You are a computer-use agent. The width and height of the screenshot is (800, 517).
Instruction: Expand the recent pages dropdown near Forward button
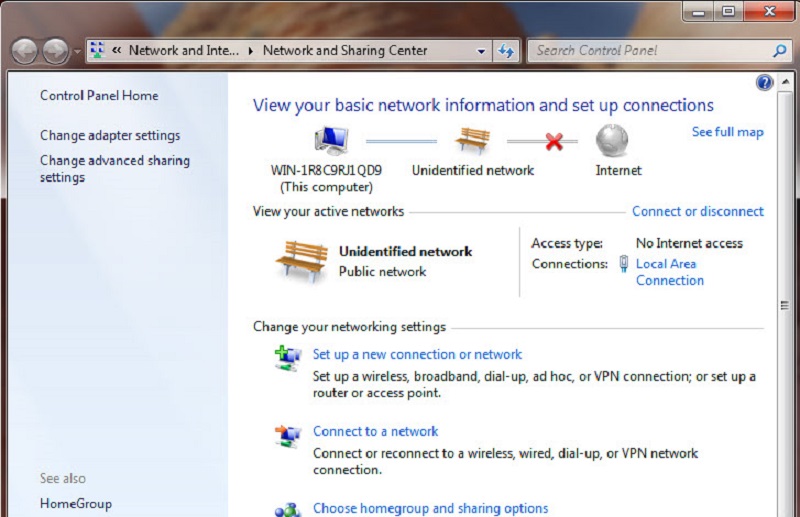coord(77,51)
